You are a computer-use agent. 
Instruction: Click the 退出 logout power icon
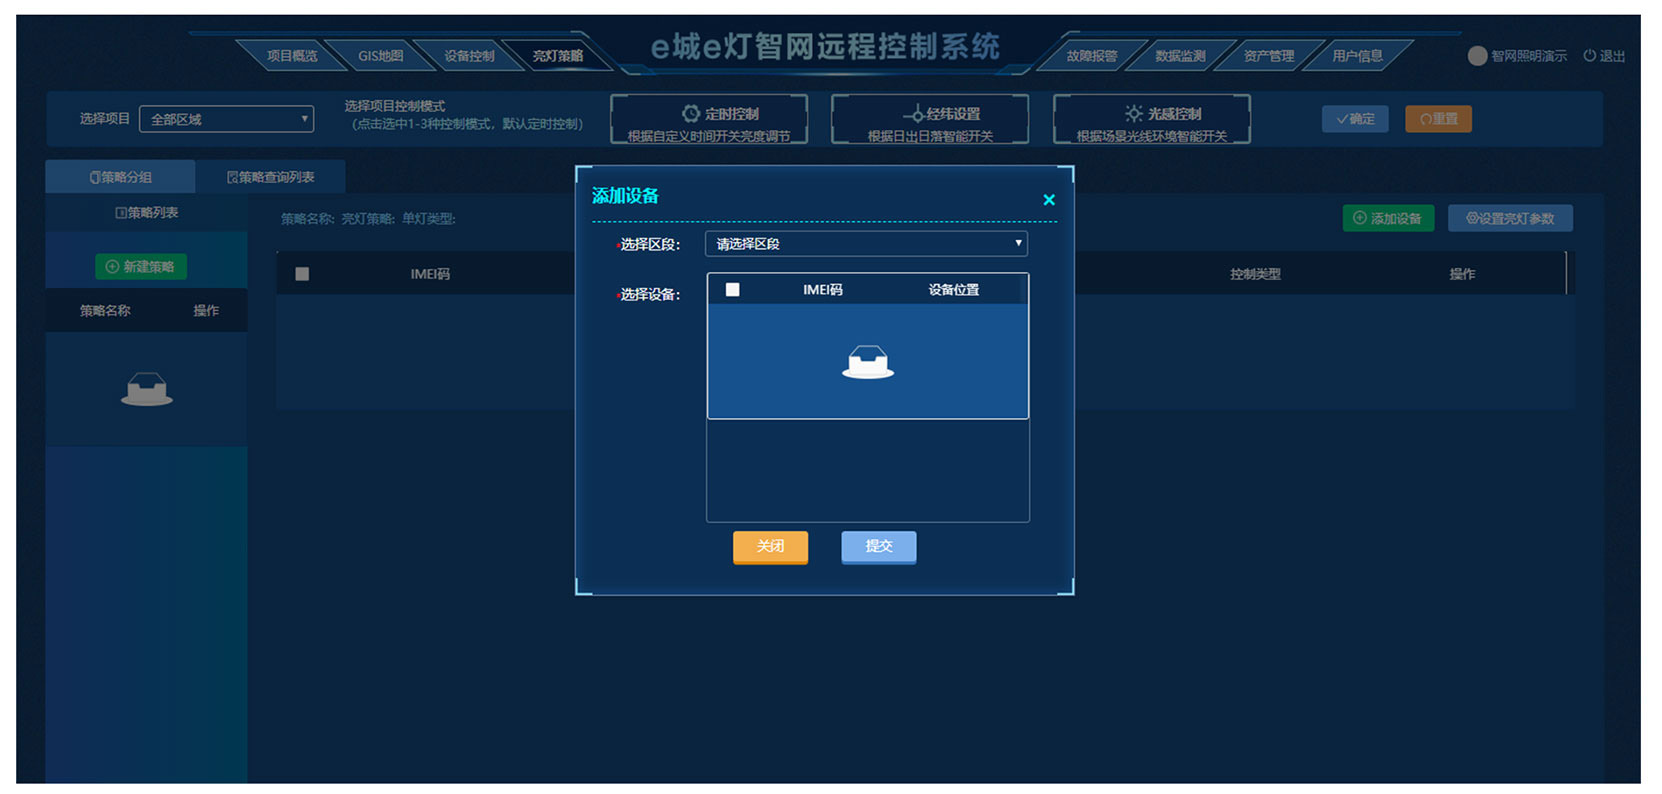pyautogui.click(x=1589, y=56)
